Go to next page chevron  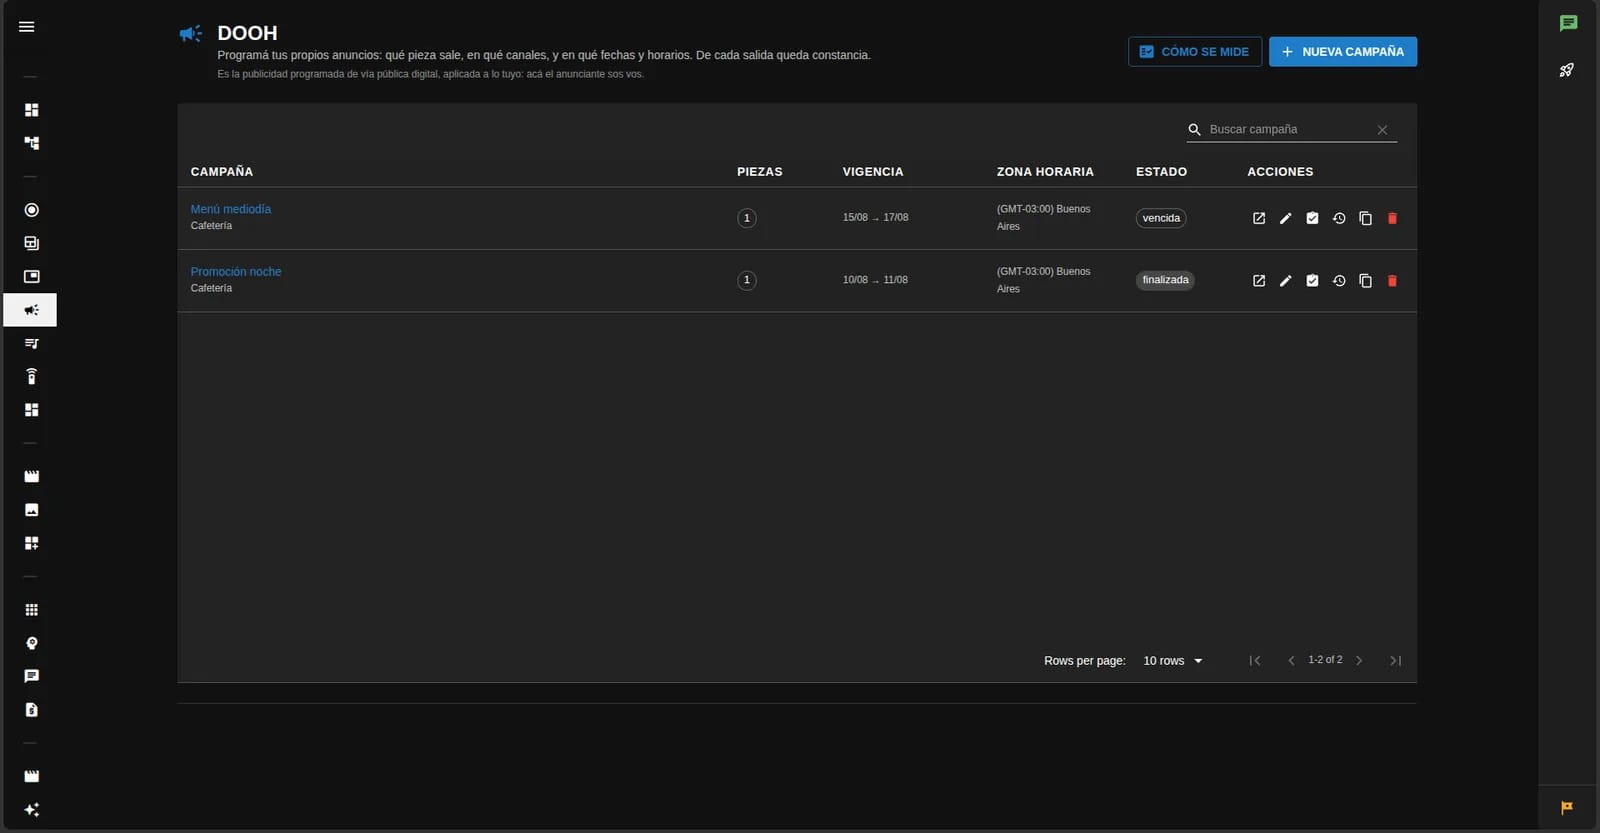click(x=1359, y=661)
